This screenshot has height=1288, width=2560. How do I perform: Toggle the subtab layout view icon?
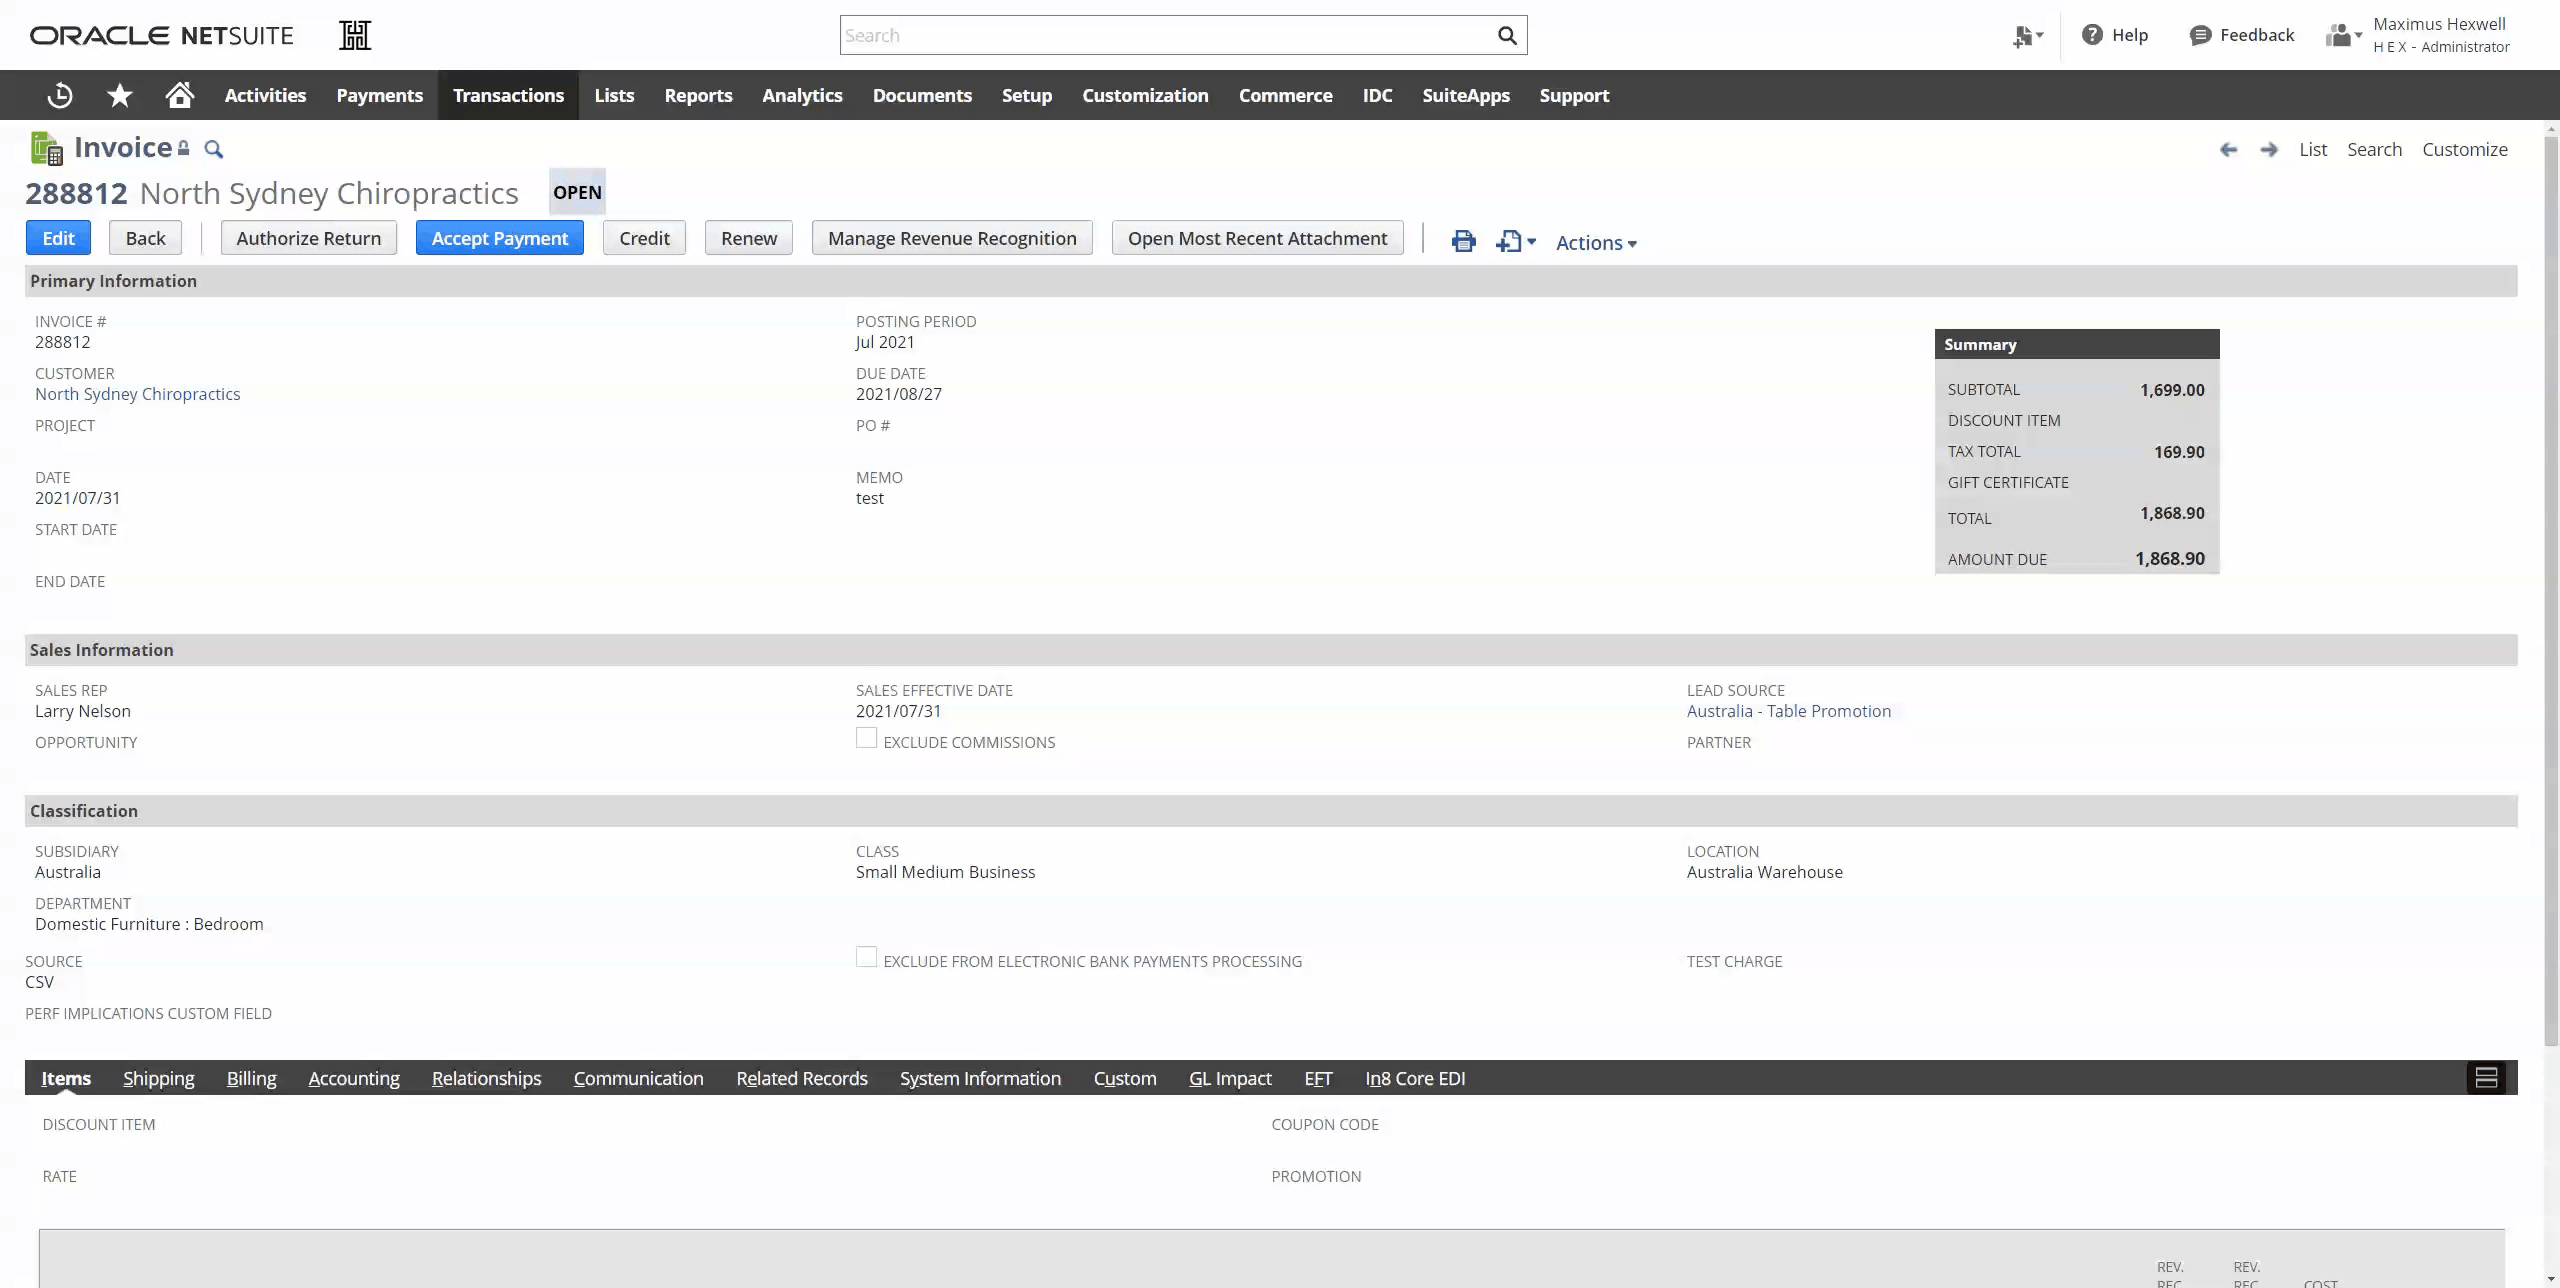pos(2486,1077)
